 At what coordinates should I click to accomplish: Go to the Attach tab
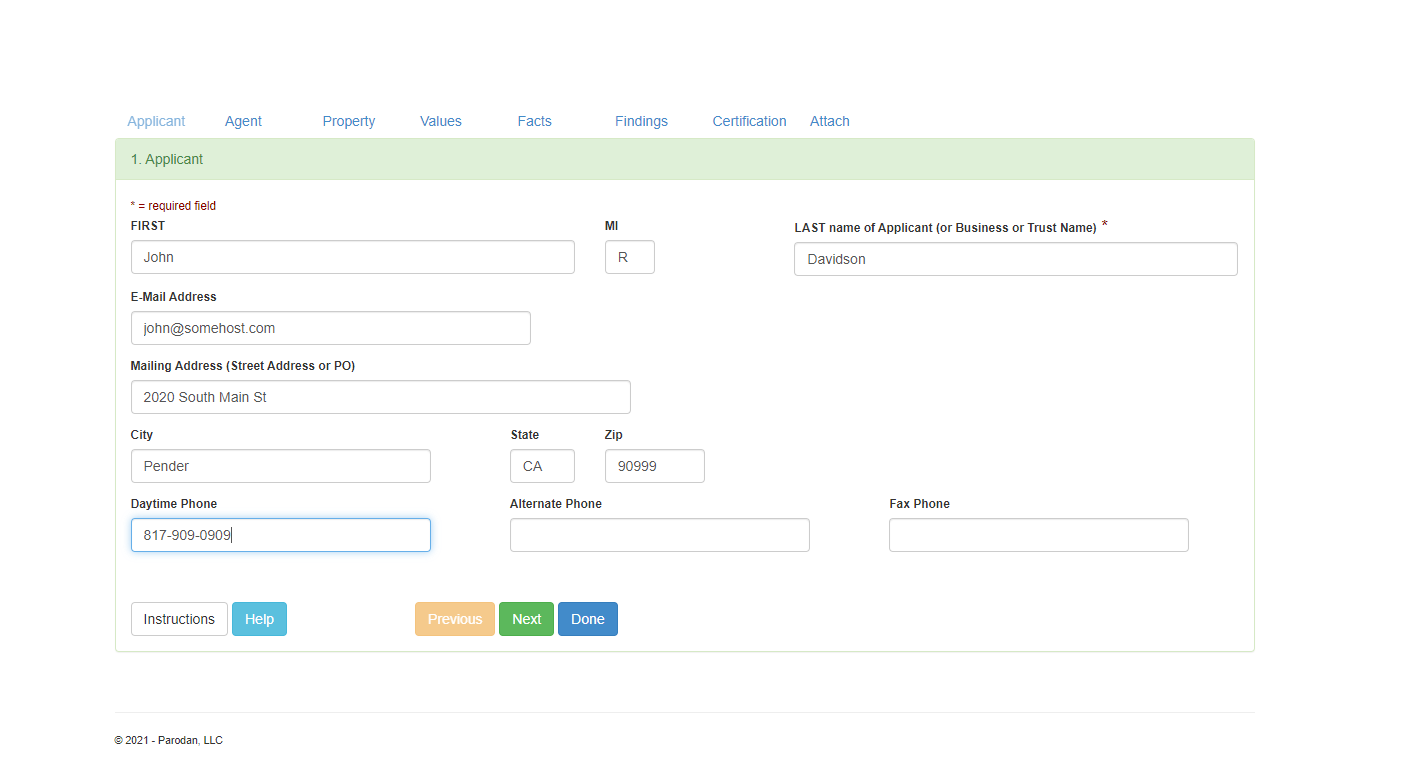pyautogui.click(x=830, y=121)
